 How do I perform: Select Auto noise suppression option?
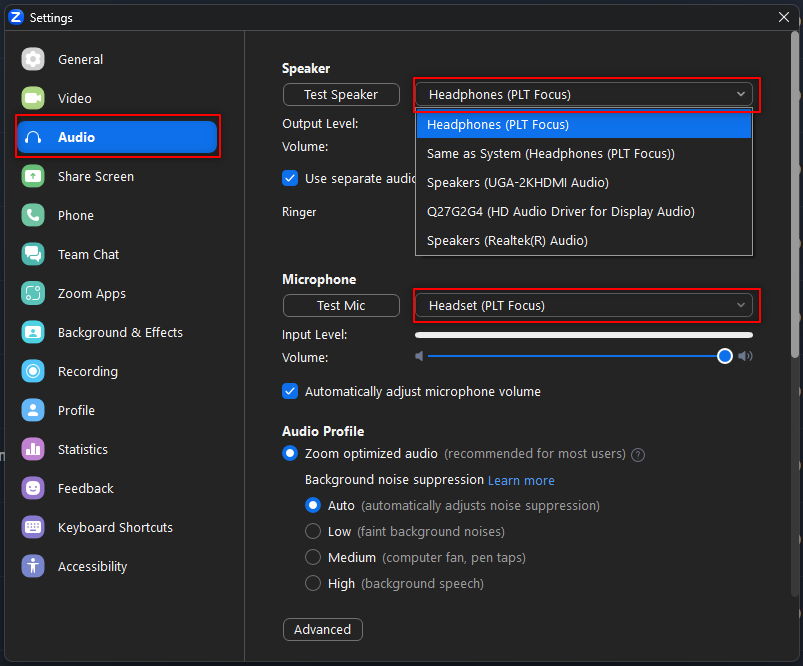point(313,506)
